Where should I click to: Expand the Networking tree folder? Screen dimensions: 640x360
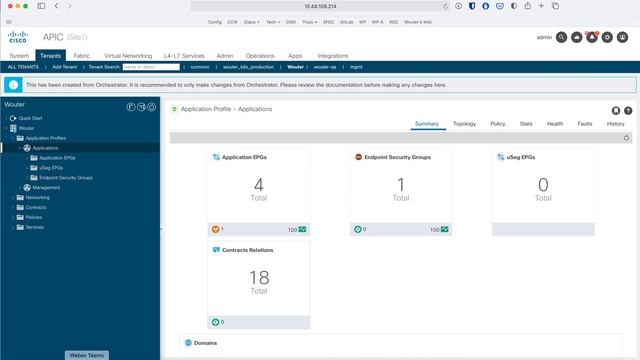13,198
